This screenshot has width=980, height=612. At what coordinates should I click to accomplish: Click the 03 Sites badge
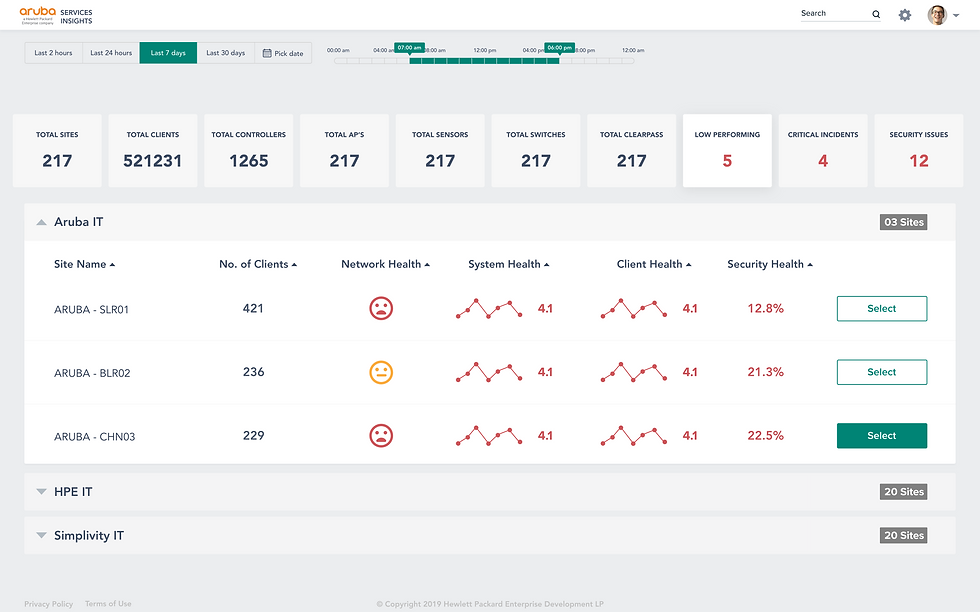click(903, 222)
